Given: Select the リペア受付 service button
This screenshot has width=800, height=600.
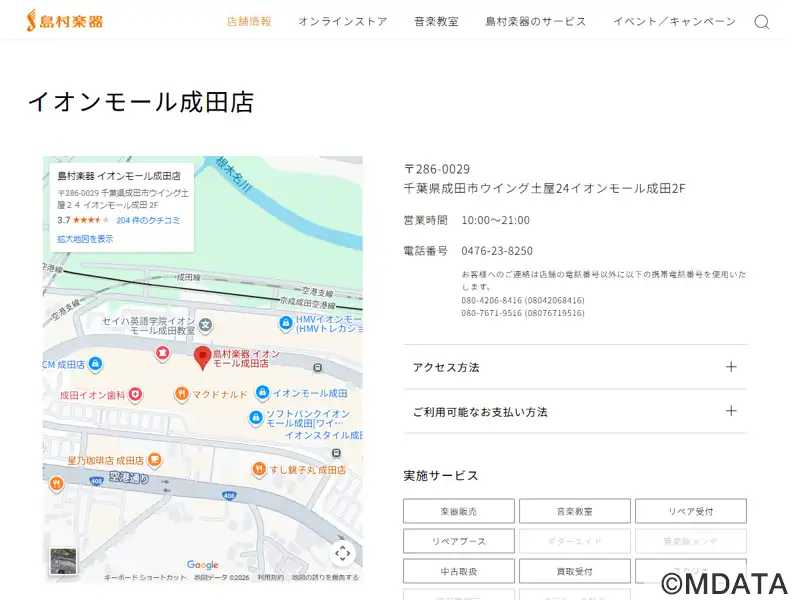Looking at the screenshot, I should point(690,511).
